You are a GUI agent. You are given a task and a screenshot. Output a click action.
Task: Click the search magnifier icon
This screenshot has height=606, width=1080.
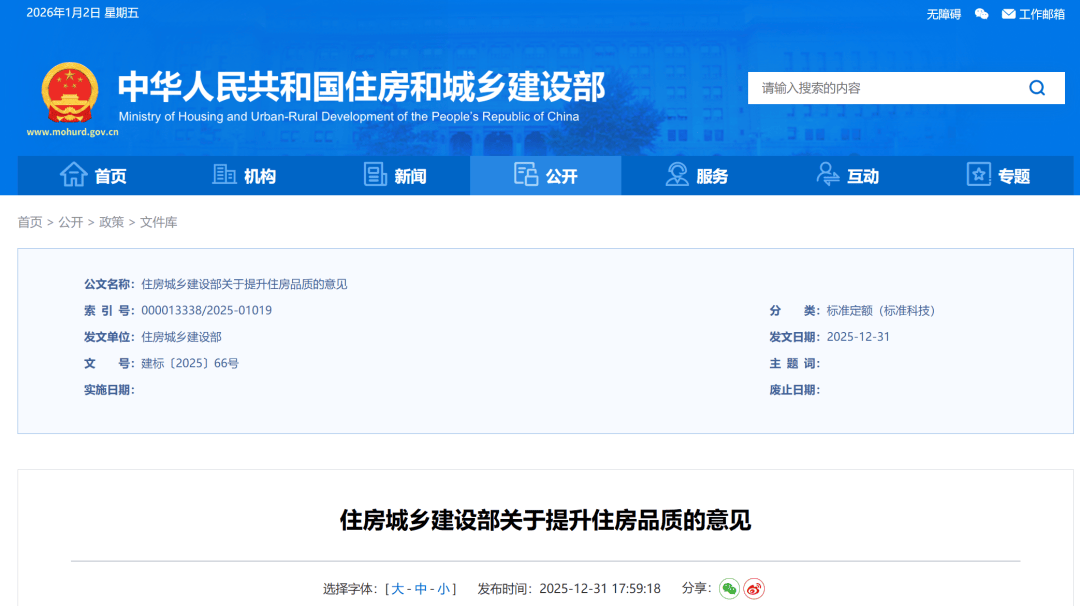click(1037, 88)
